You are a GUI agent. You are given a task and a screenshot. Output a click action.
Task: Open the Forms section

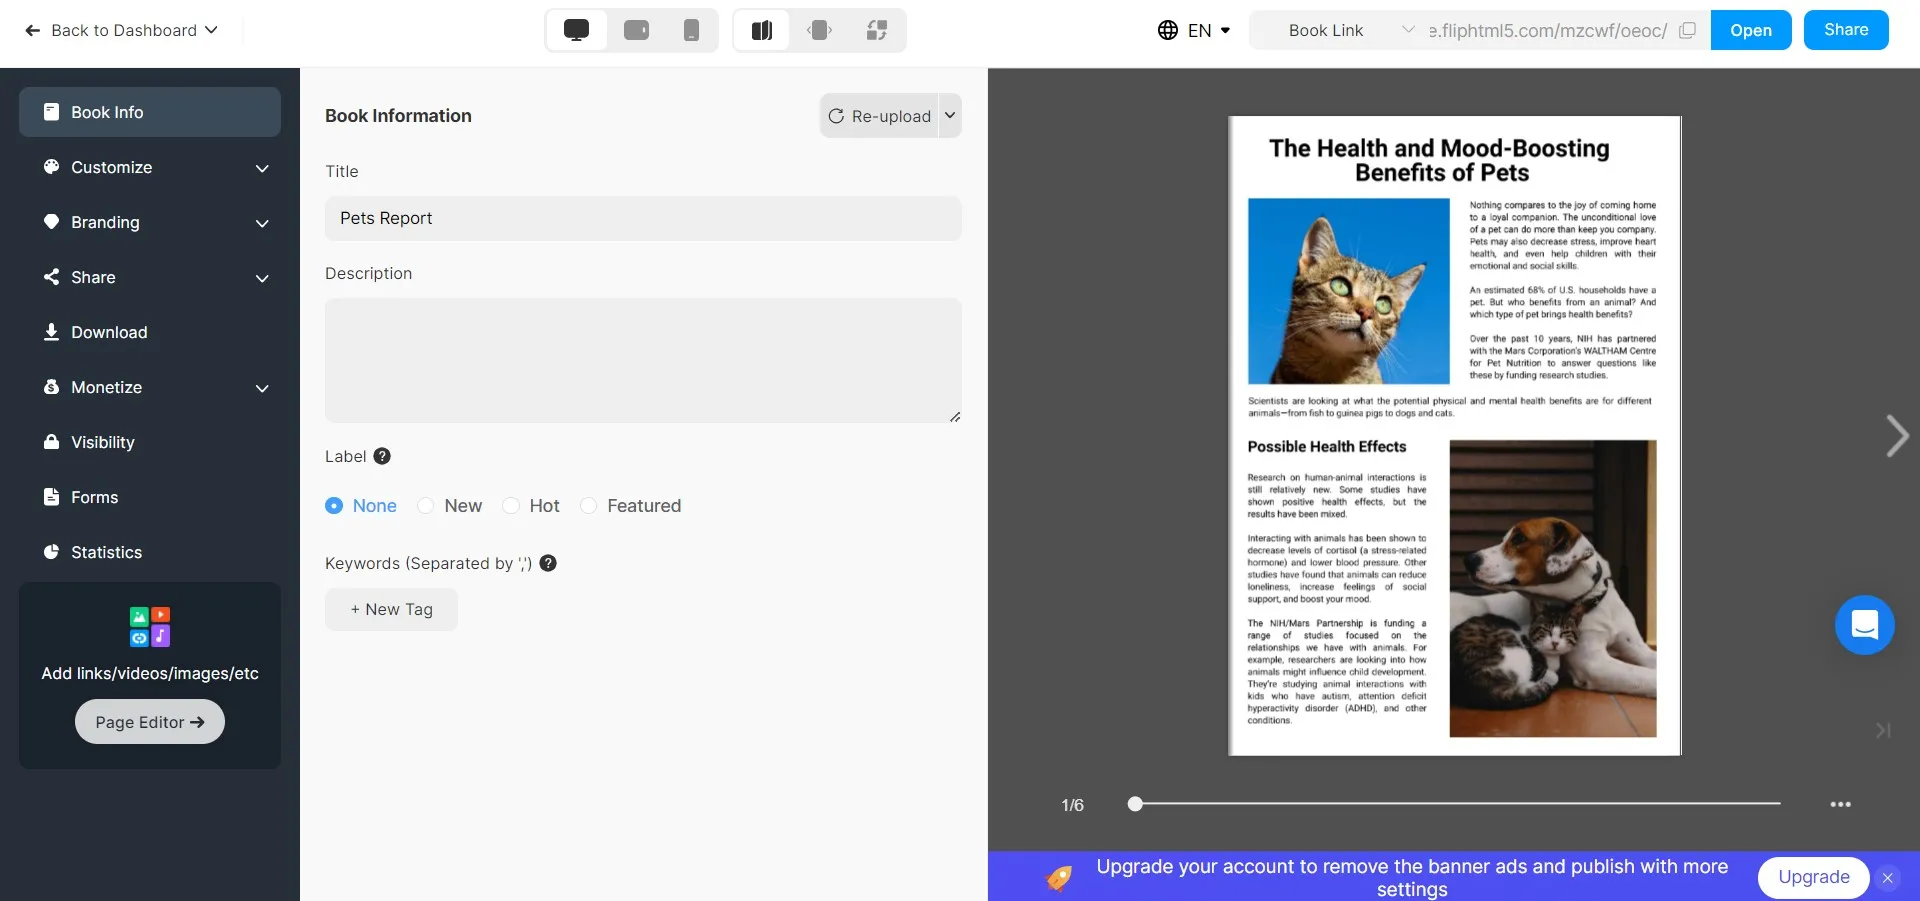pos(150,497)
